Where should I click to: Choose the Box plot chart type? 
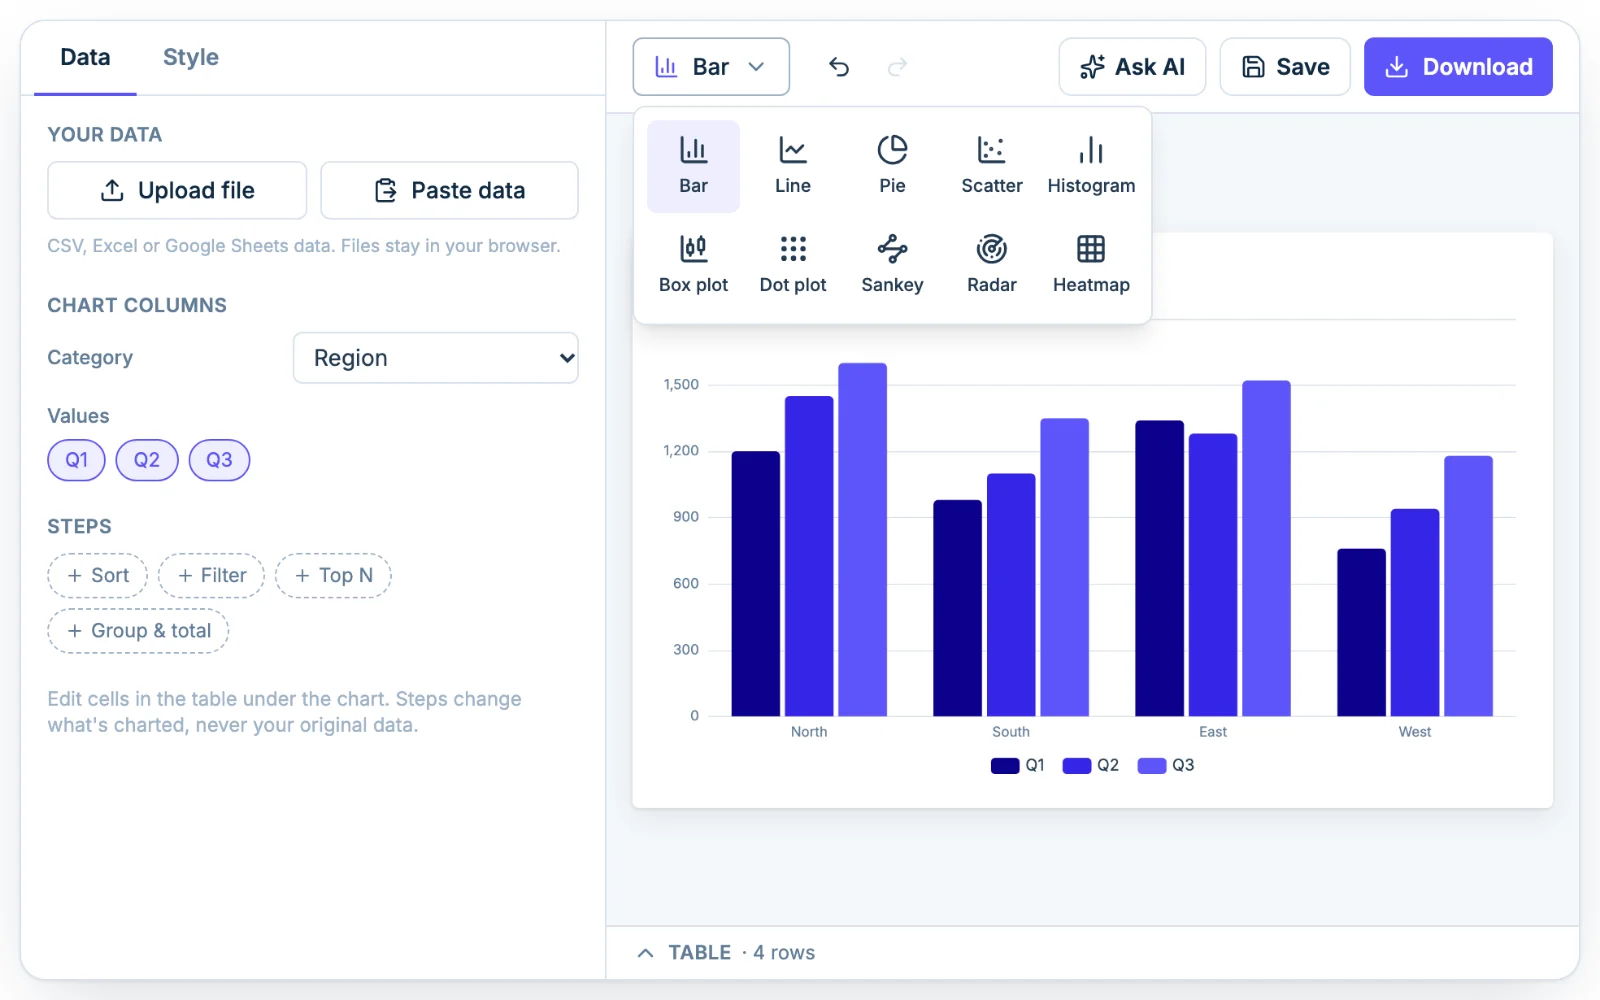coord(693,265)
